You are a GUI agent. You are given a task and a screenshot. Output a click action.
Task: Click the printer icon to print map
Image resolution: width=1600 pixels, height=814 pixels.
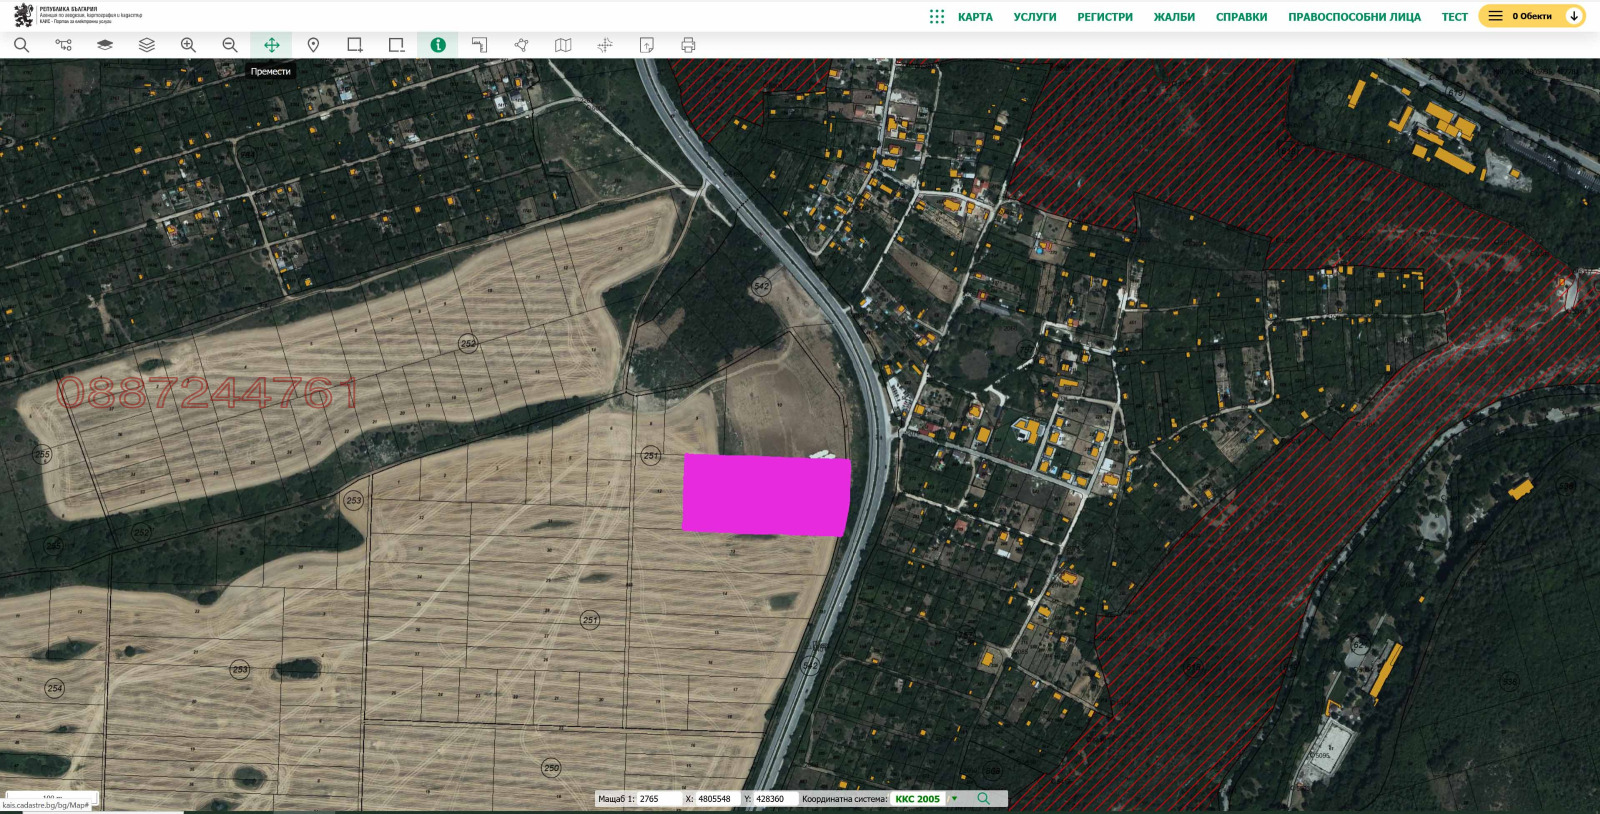688,45
